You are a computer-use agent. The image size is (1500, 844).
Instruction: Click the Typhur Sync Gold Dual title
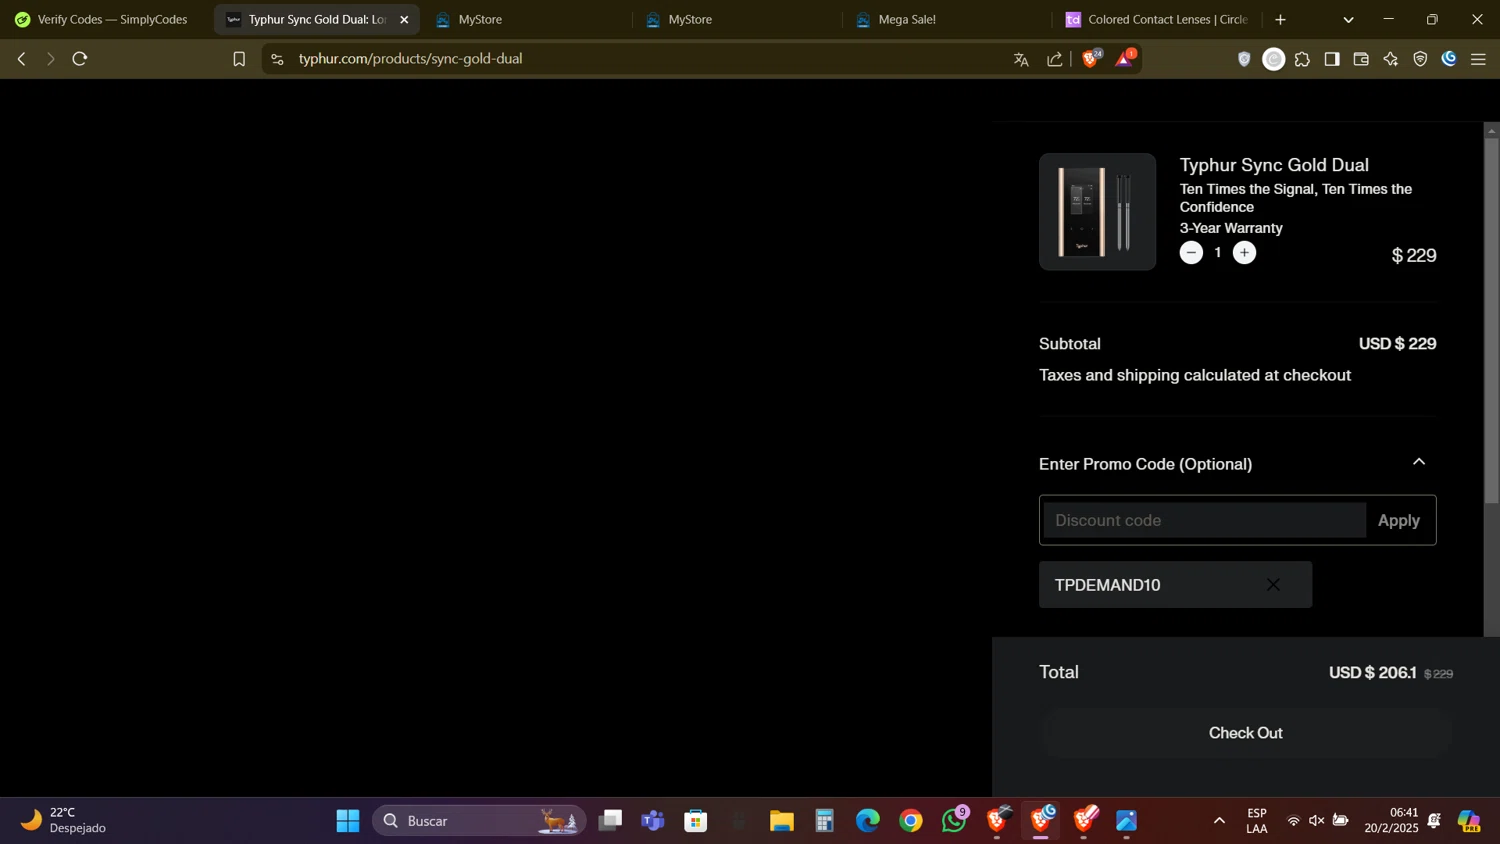pyautogui.click(x=1274, y=165)
